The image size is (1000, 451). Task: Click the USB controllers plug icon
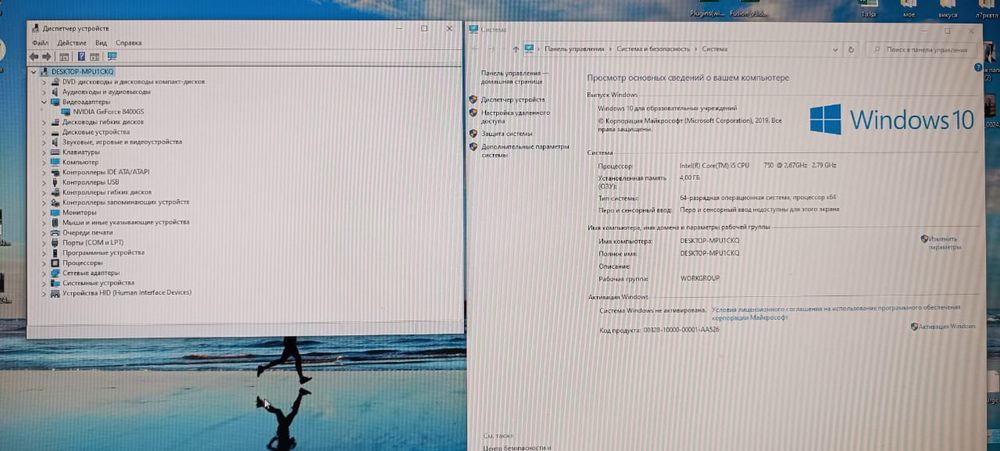point(55,182)
